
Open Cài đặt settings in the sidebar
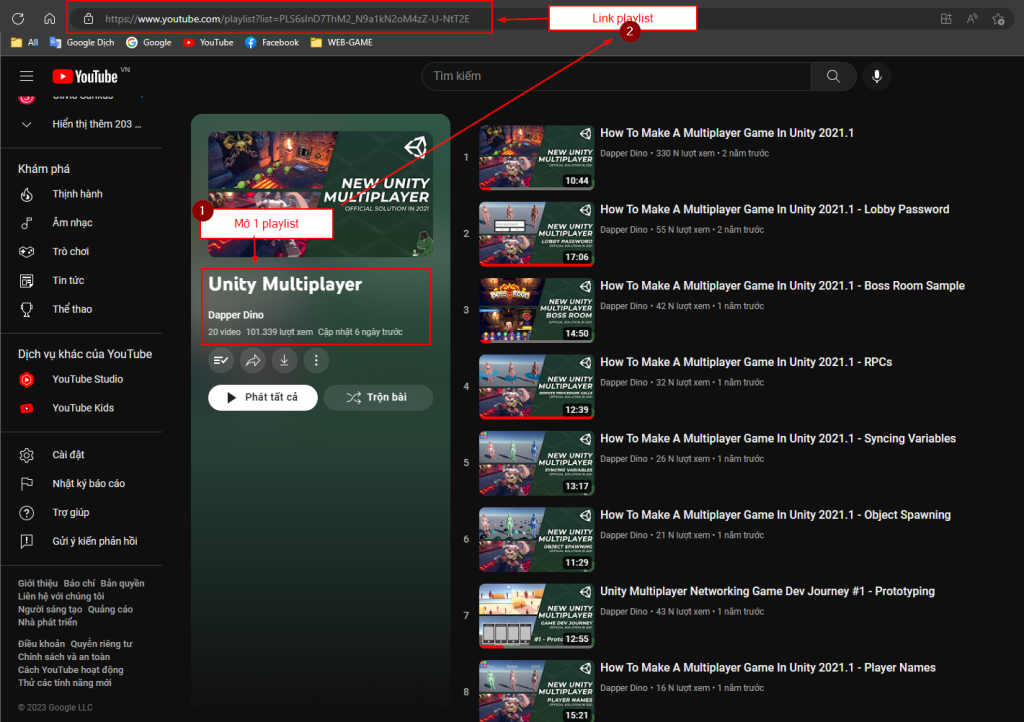pyautogui.click(x=68, y=455)
